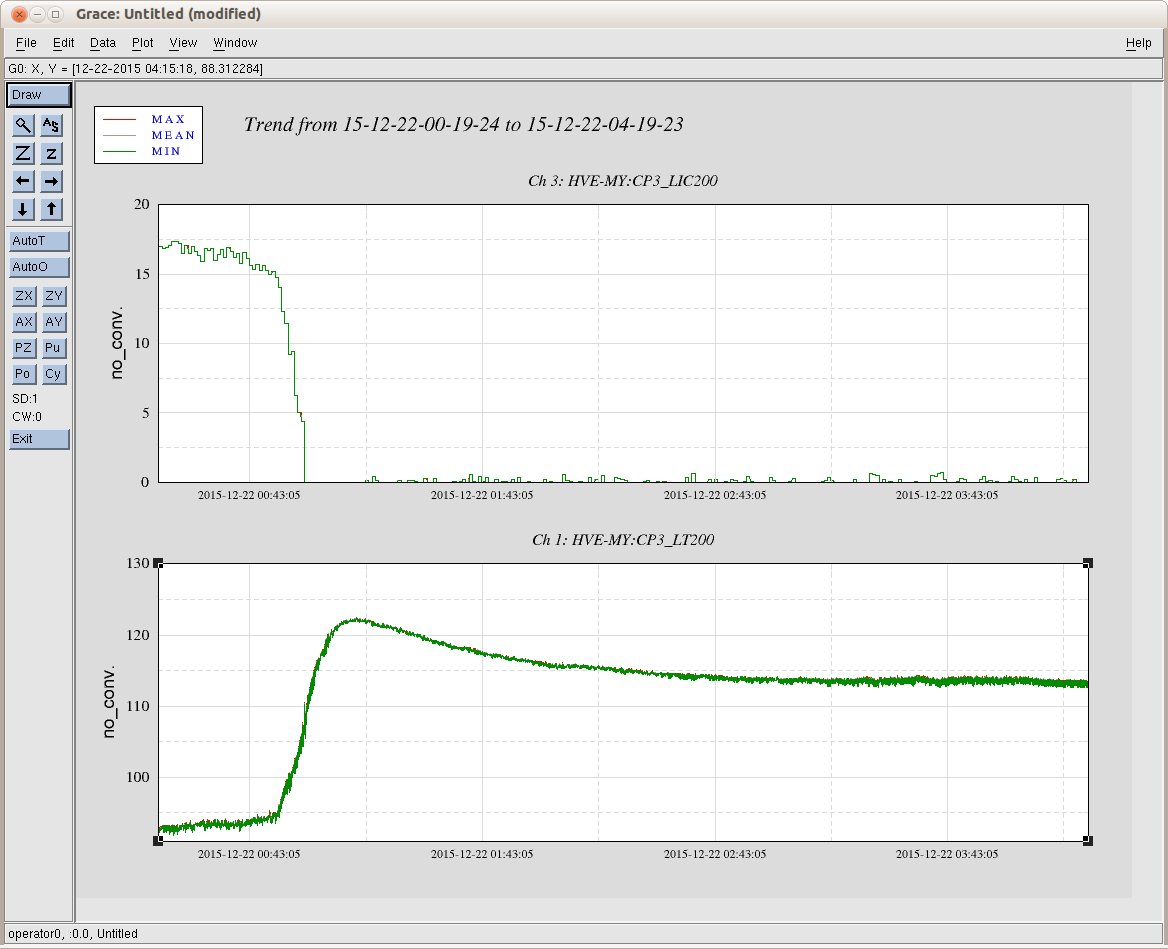Image resolution: width=1168 pixels, height=949 pixels.
Task: Click the red MAX legend line
Action: coord(119,119)
